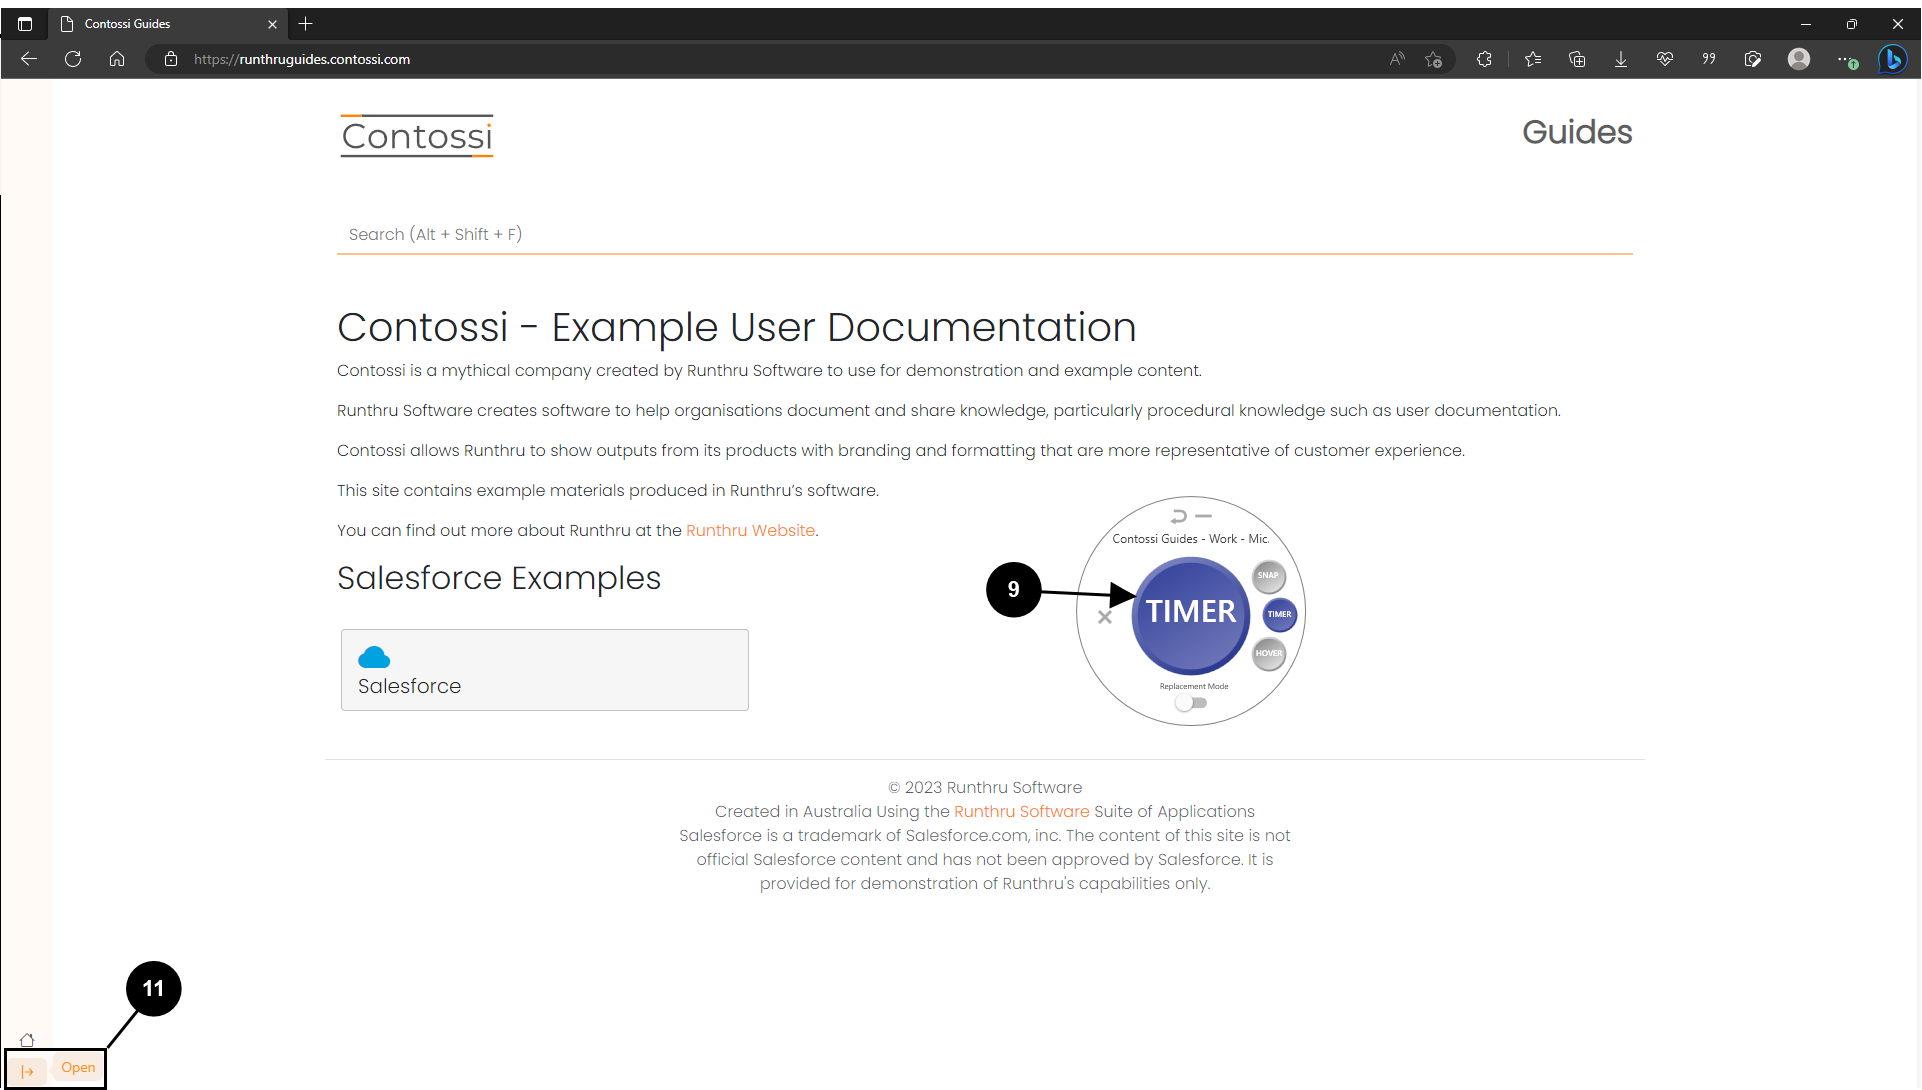1922x1090 pixels.
Task: Click the Runthru Software footer link
Action: pyautogui.click(x=1021, y=812)
